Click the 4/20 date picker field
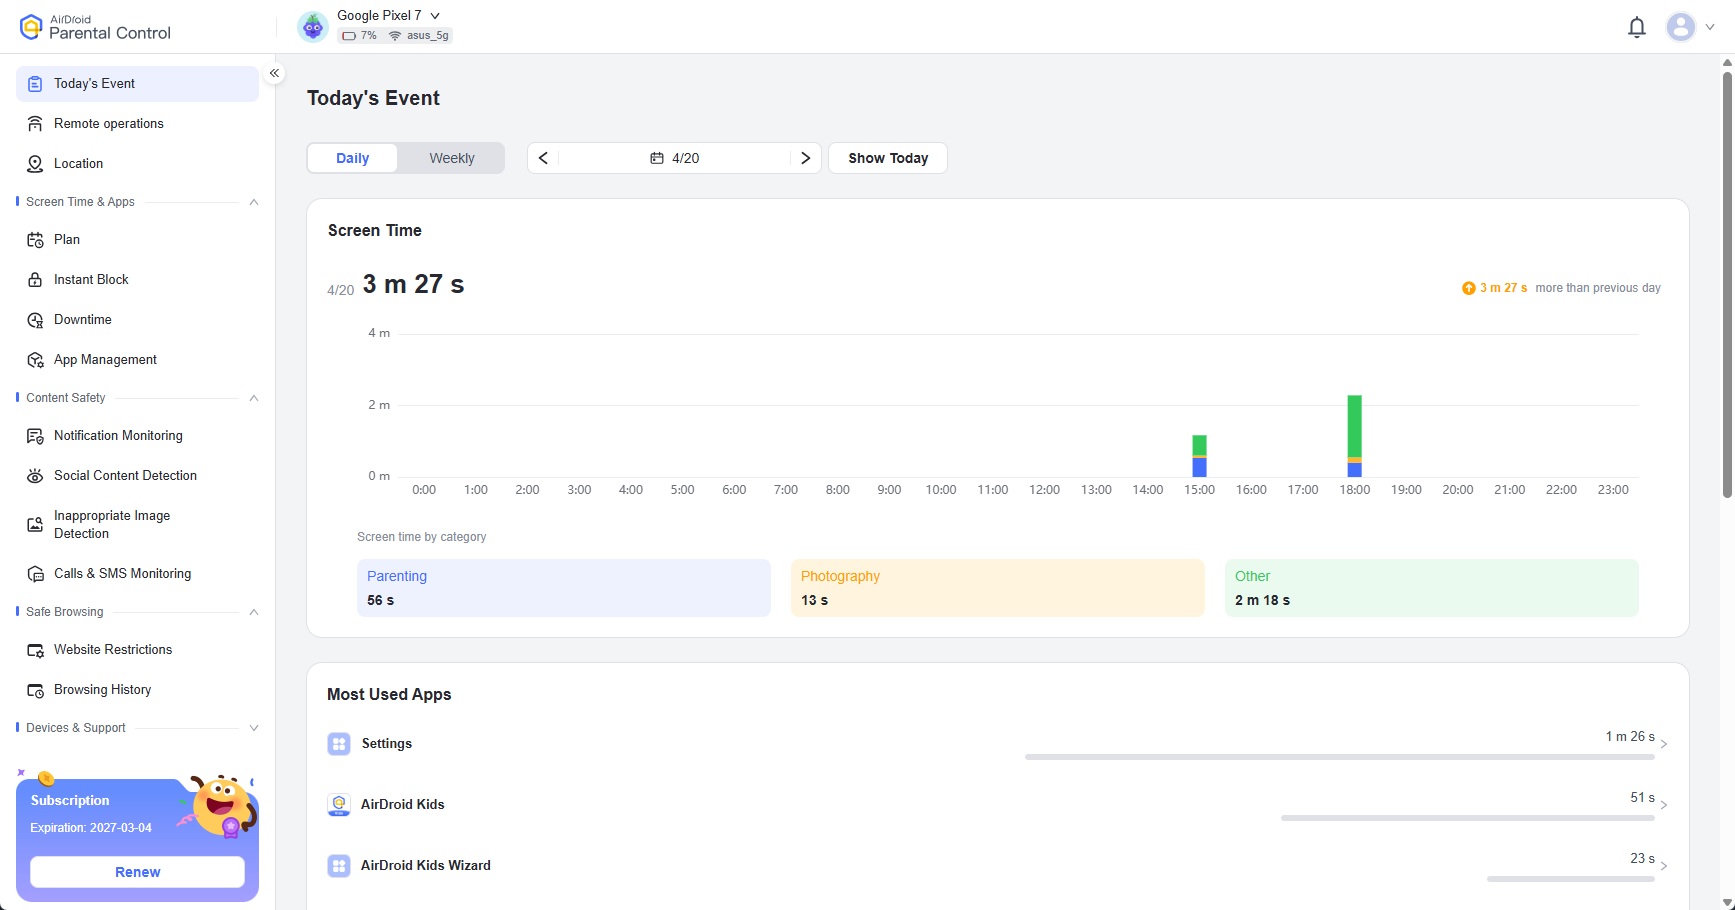 point(674,158)
